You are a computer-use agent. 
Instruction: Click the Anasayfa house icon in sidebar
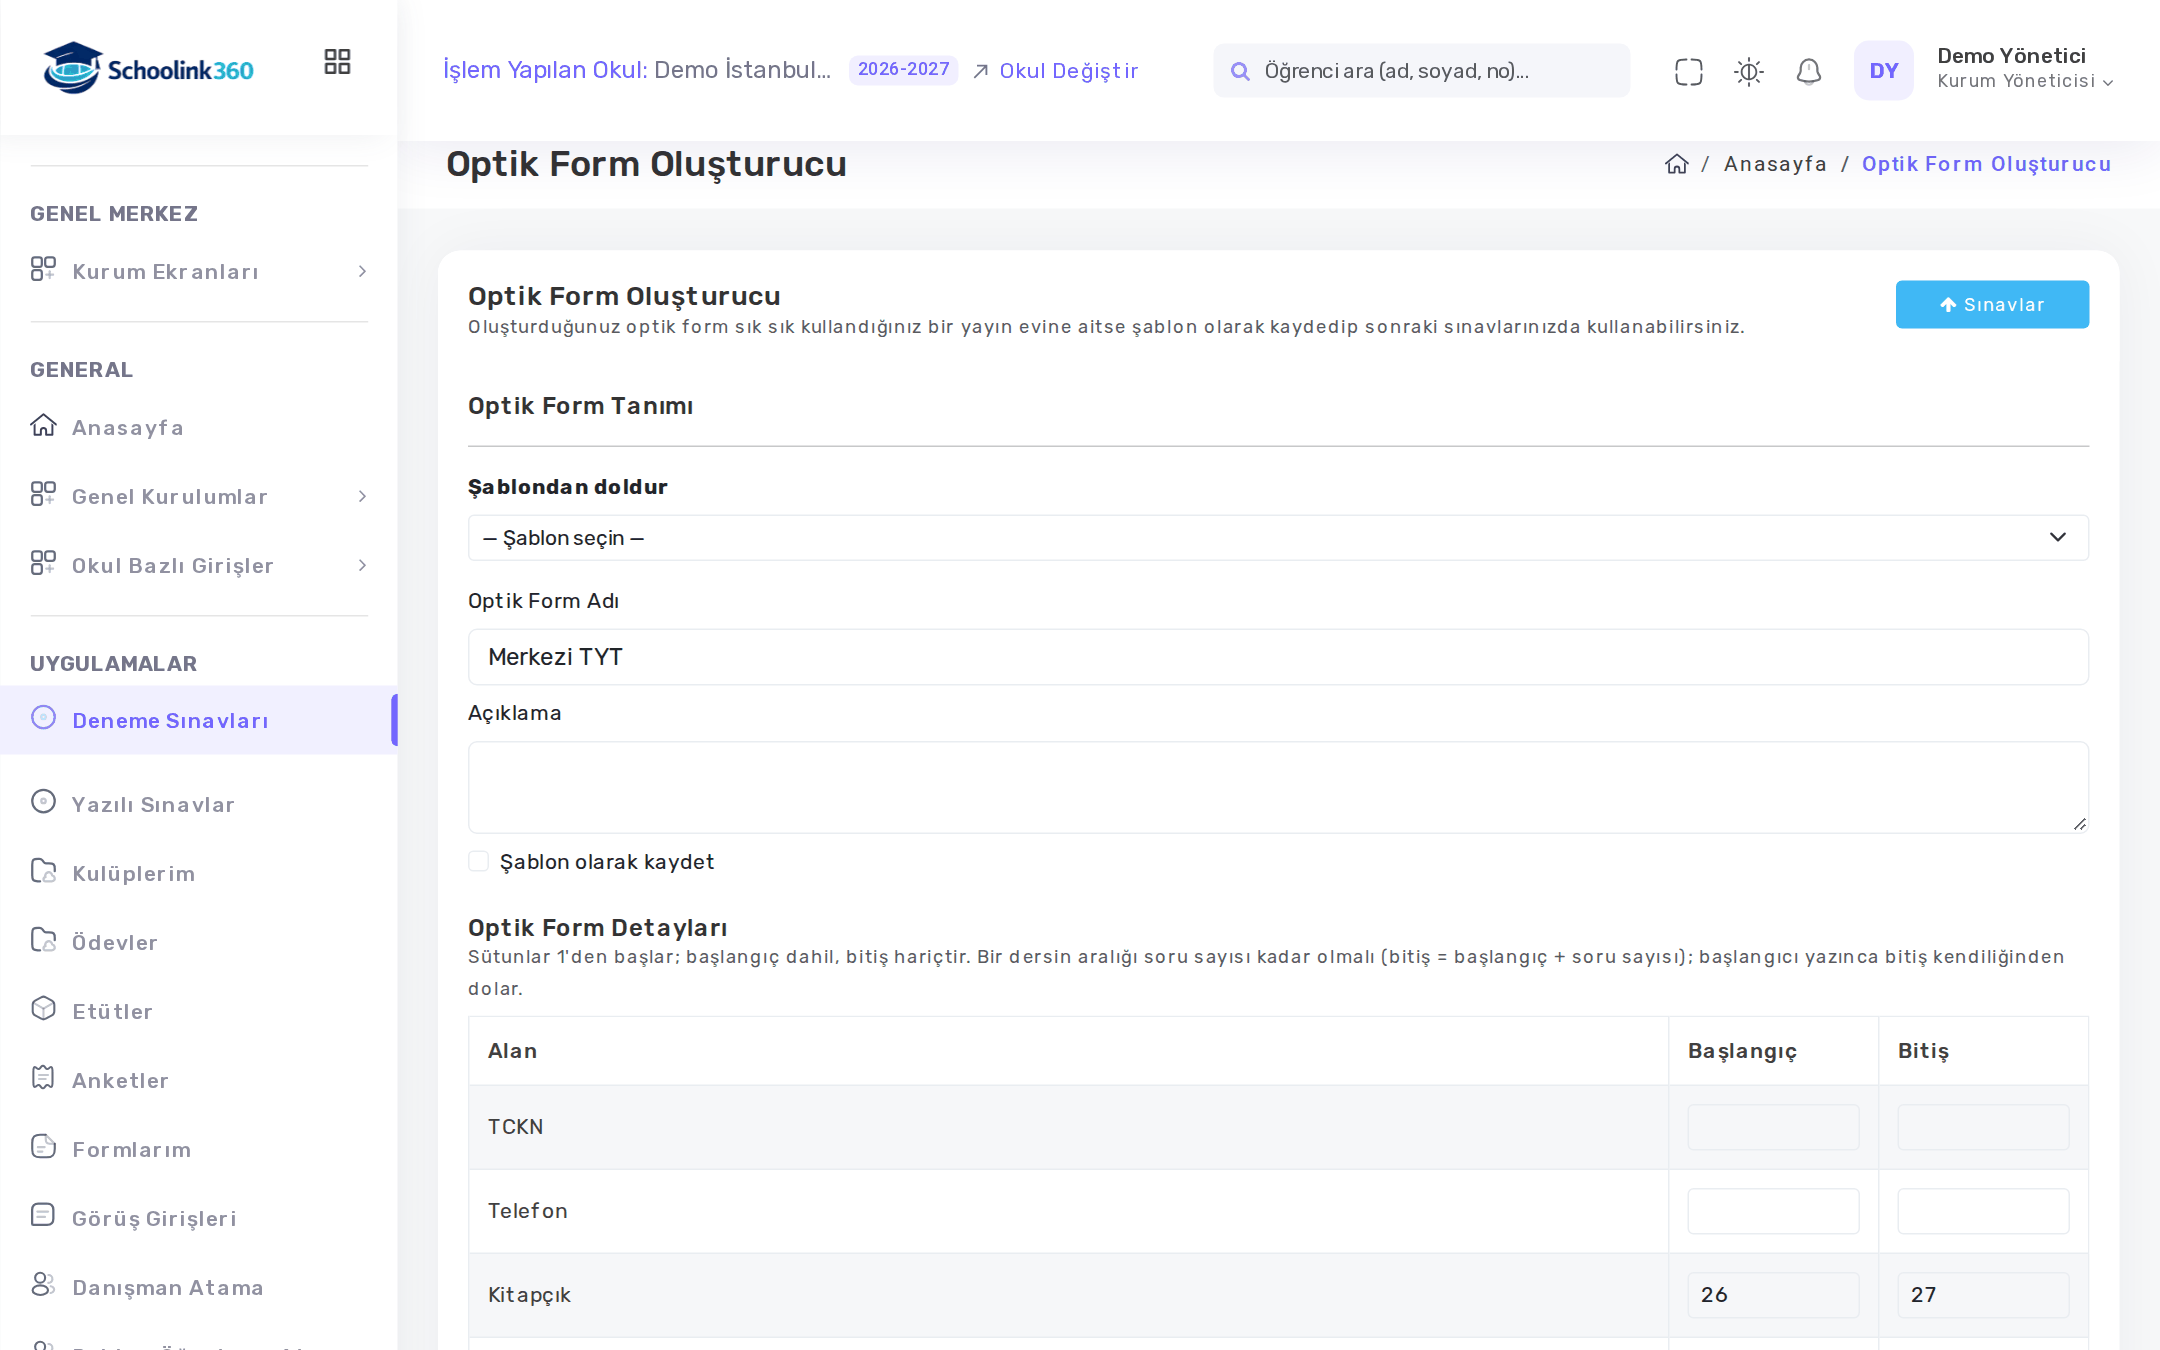pos(43,426)
